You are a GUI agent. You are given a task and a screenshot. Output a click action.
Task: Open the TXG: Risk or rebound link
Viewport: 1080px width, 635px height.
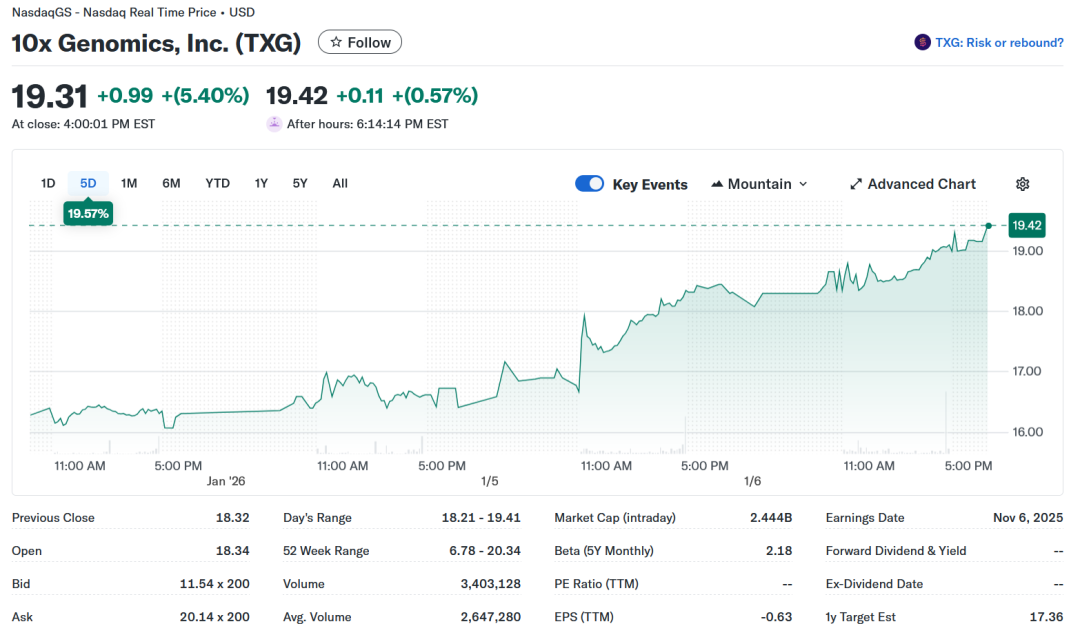pyautogui.click(x=999, y=43)
